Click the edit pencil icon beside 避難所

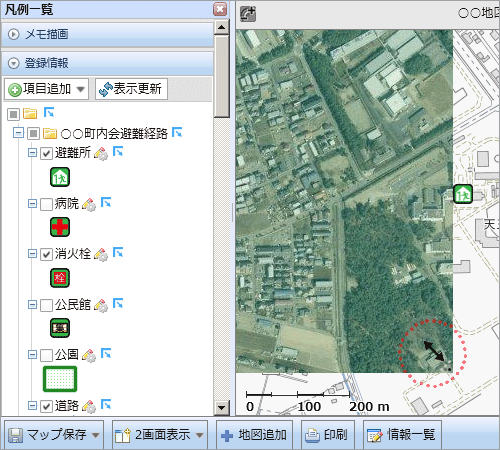pos(101,154)
